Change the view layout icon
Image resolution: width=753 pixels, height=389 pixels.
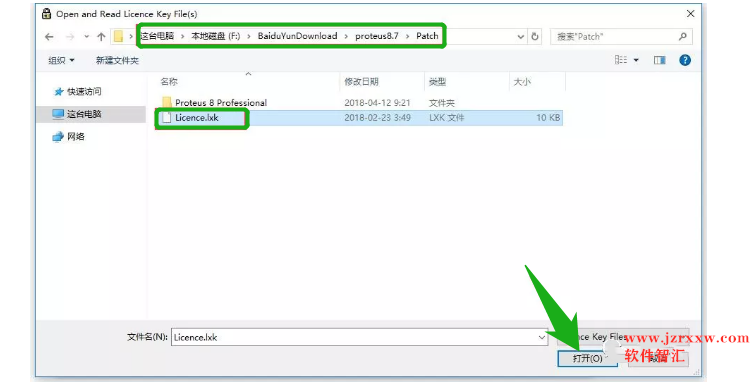[x=621, y=60]
